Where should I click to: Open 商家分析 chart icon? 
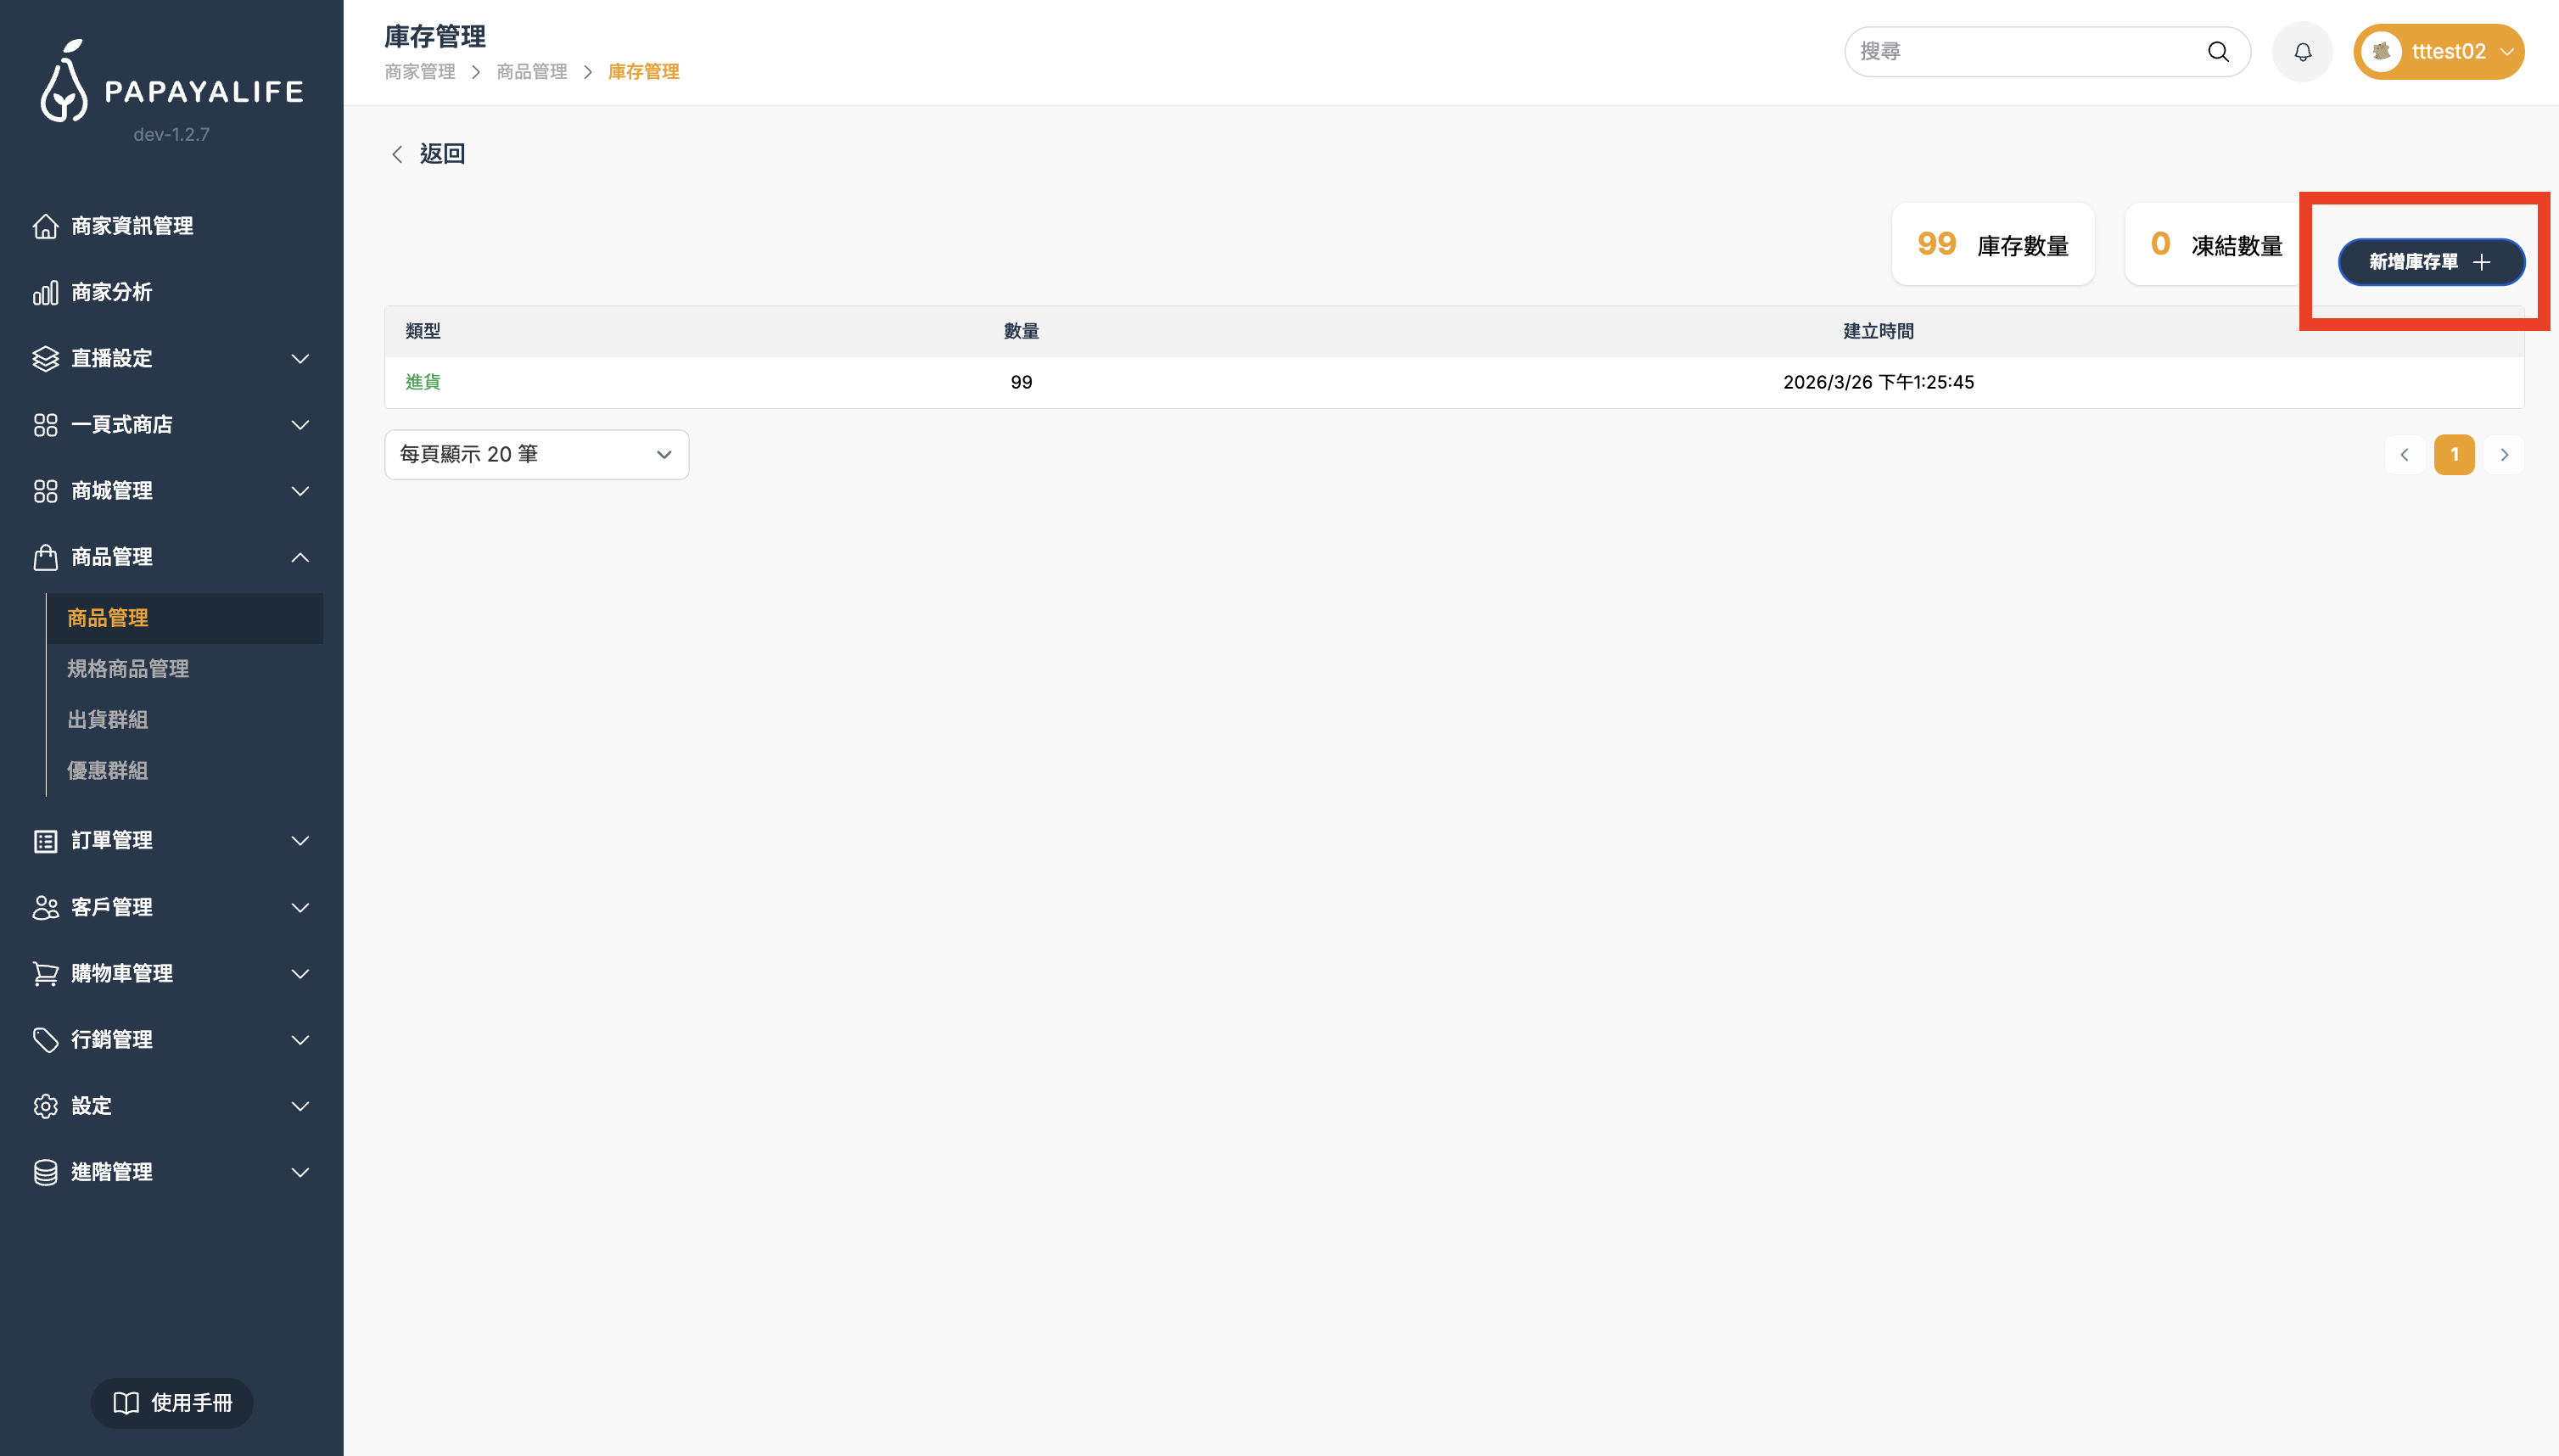[x=45, y=292]
